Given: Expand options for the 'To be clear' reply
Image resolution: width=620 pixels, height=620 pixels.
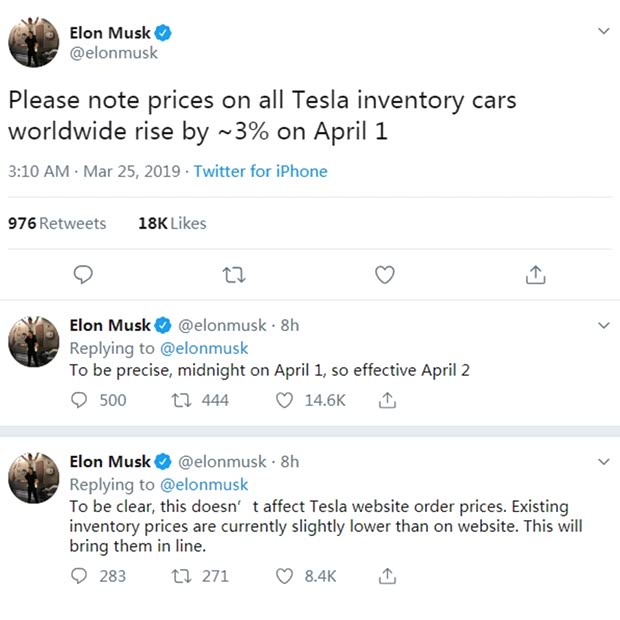Looking at the screenshot, I should click(x=602, y=461).
